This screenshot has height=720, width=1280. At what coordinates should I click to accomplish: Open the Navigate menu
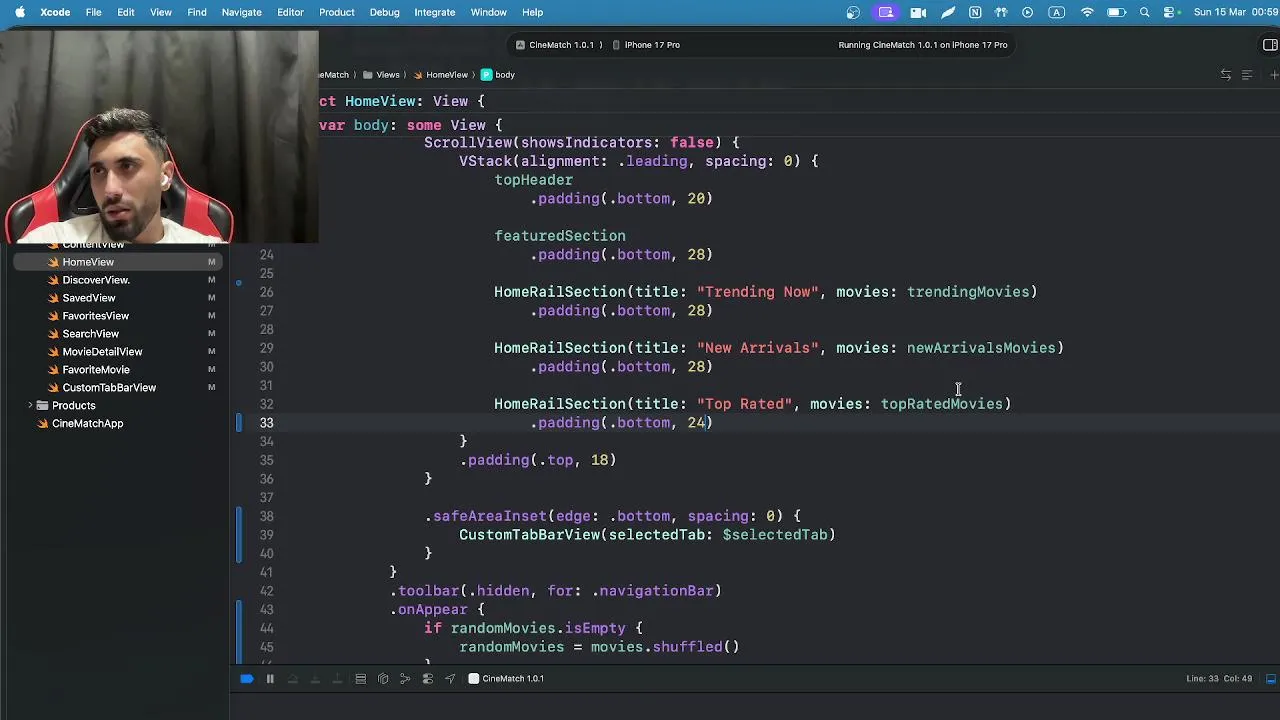pos(241,12)
